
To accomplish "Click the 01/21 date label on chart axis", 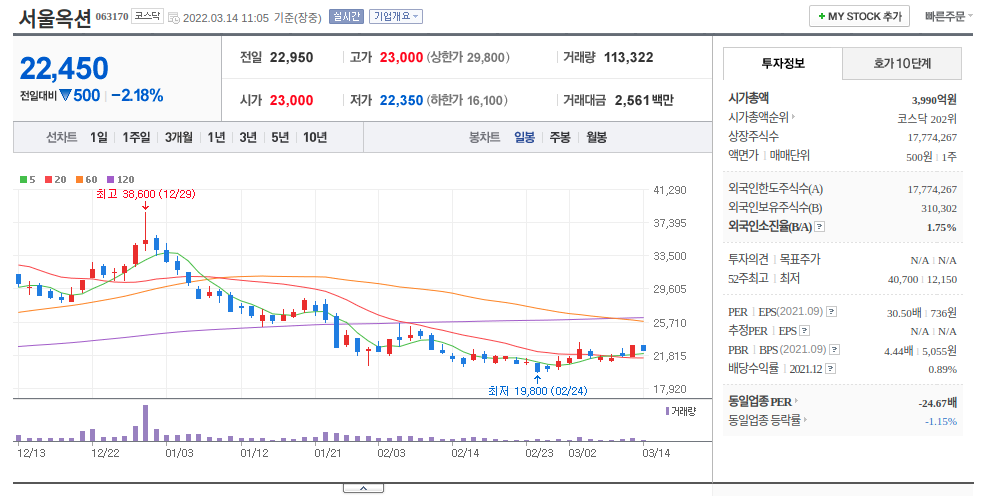I will pos(328,453).
